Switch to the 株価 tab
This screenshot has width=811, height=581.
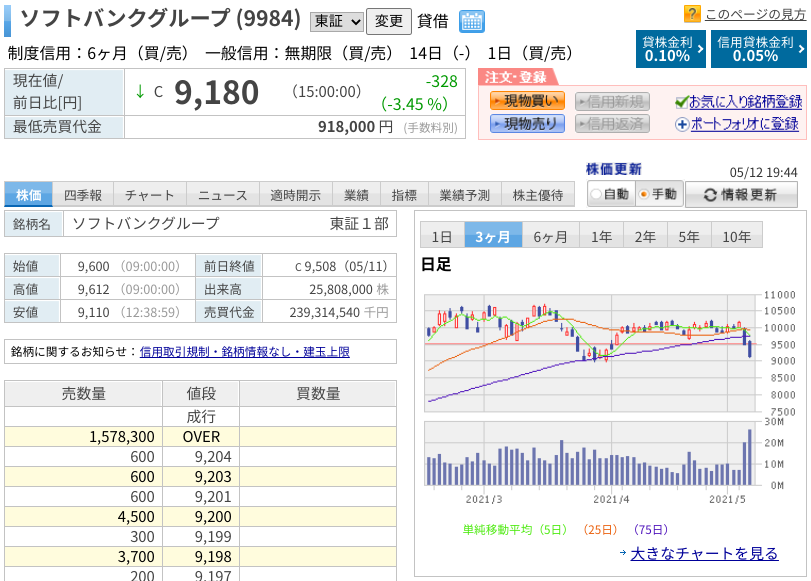(x=28, y=195)
